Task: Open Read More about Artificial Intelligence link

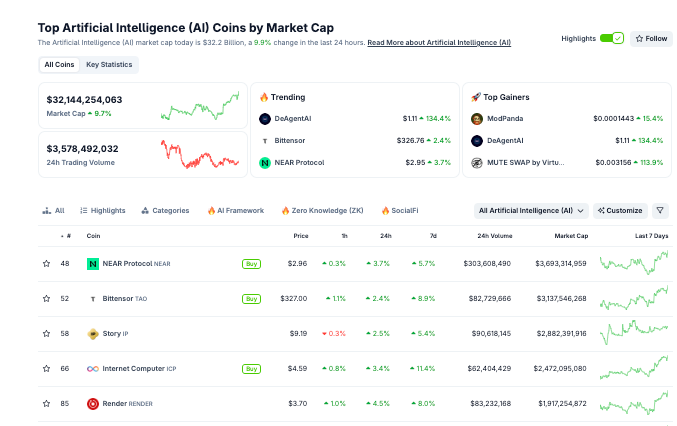Action: pyautogui.click(x=439, y=43)
